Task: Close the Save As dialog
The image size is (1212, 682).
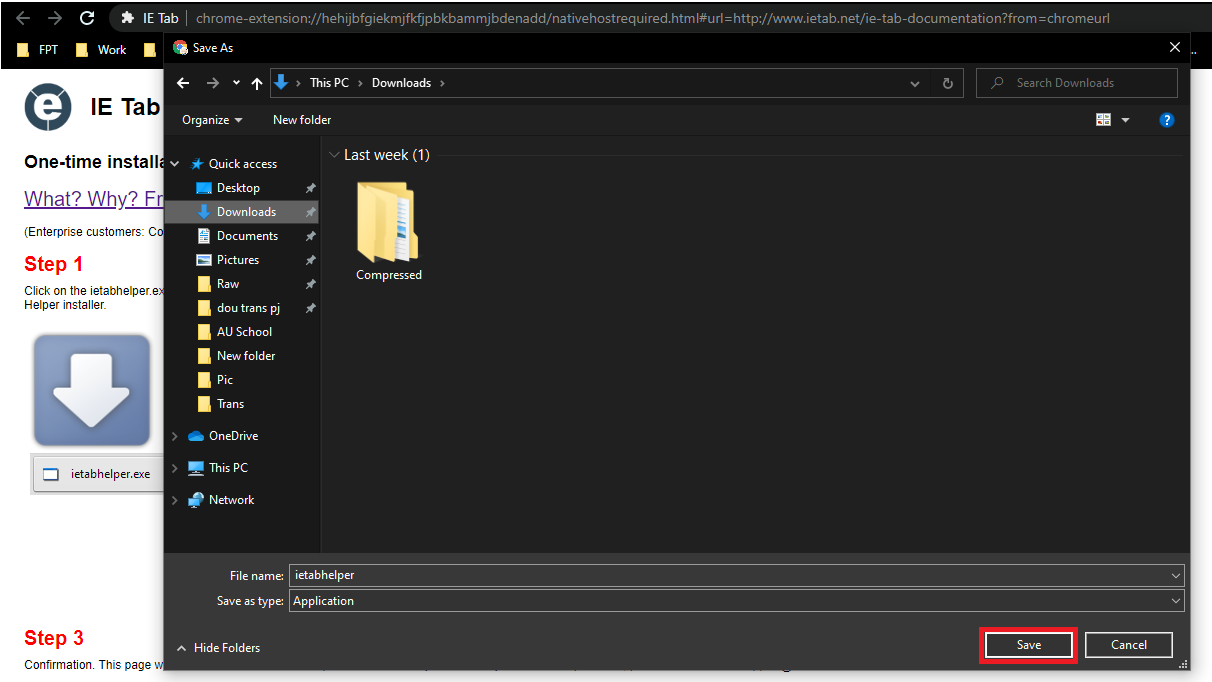Action: point(1174,48)
